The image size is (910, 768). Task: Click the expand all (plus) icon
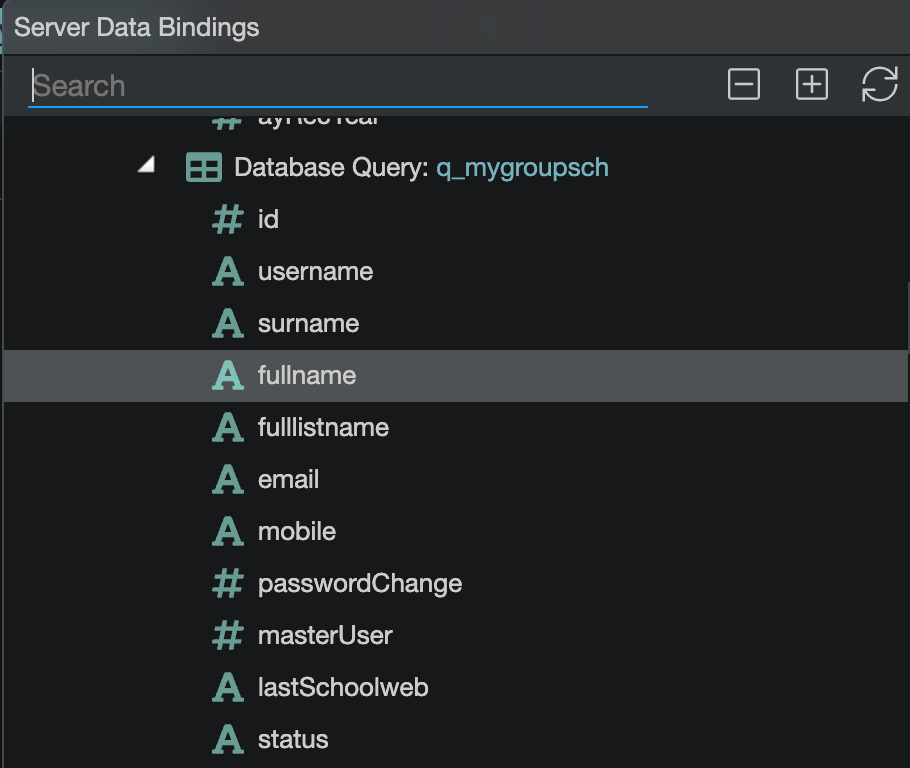click(x=811, y=84)
